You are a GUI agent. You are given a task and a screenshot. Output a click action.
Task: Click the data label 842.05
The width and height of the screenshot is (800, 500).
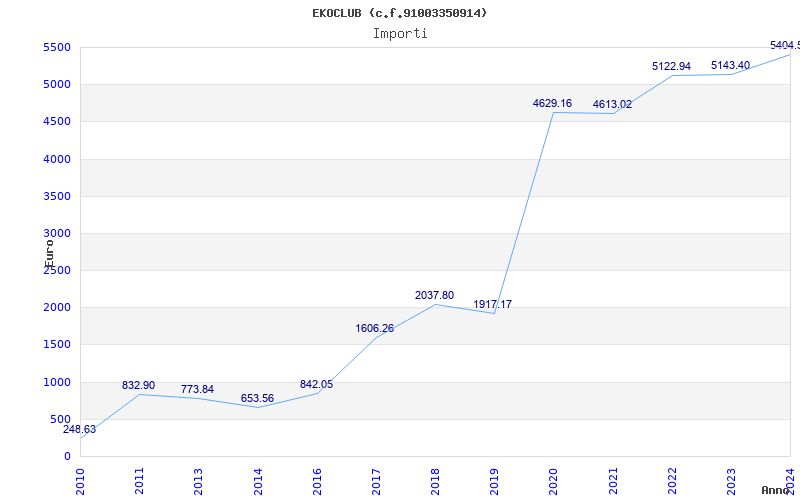click(x=316, y=385)
